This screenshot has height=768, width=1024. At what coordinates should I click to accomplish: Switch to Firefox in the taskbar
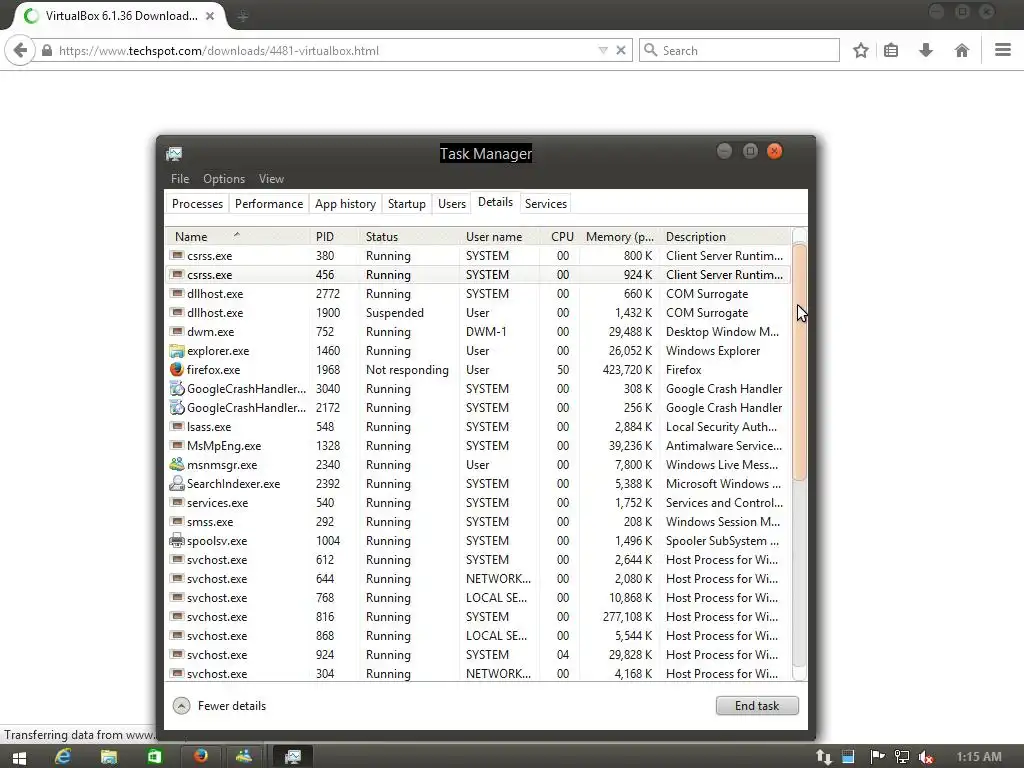click(200, 756)
